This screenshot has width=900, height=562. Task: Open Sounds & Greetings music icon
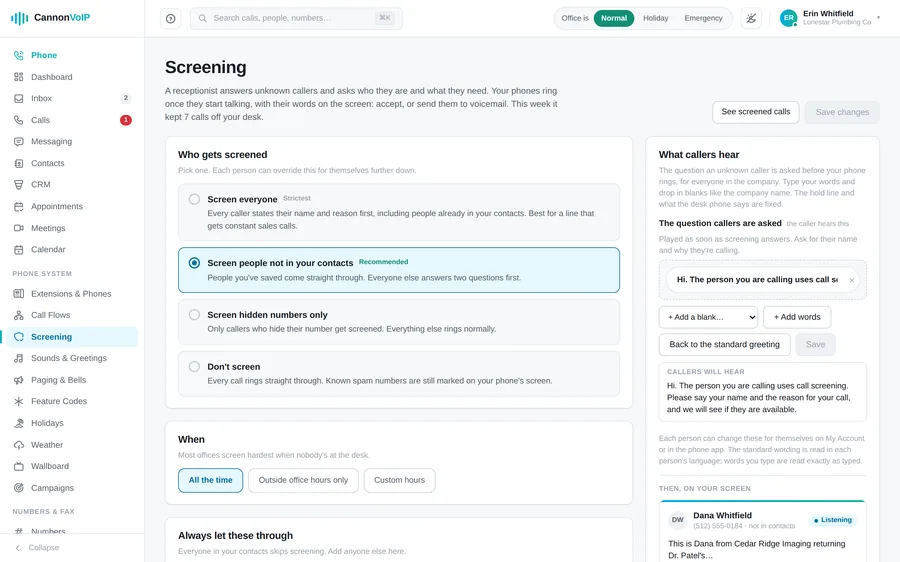19,358
